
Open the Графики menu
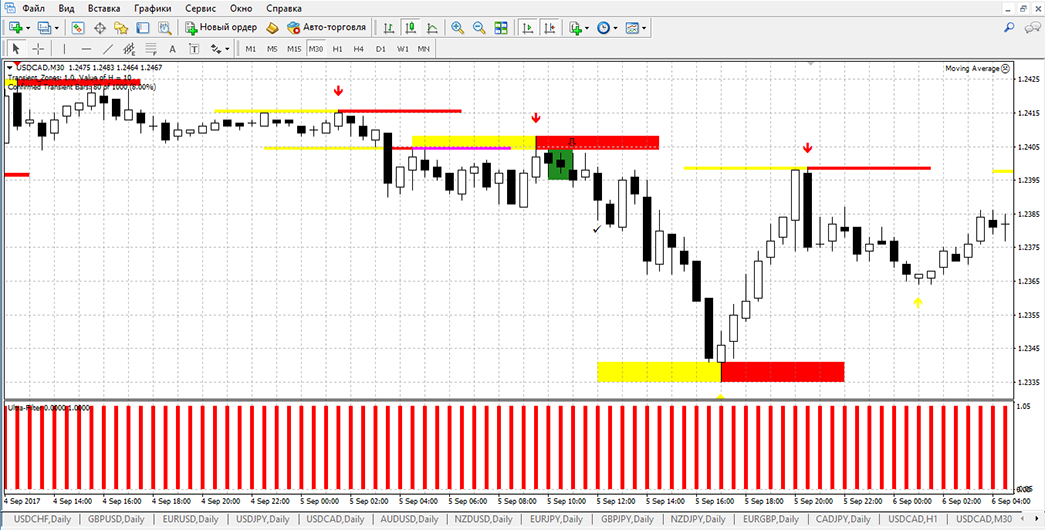152,9
